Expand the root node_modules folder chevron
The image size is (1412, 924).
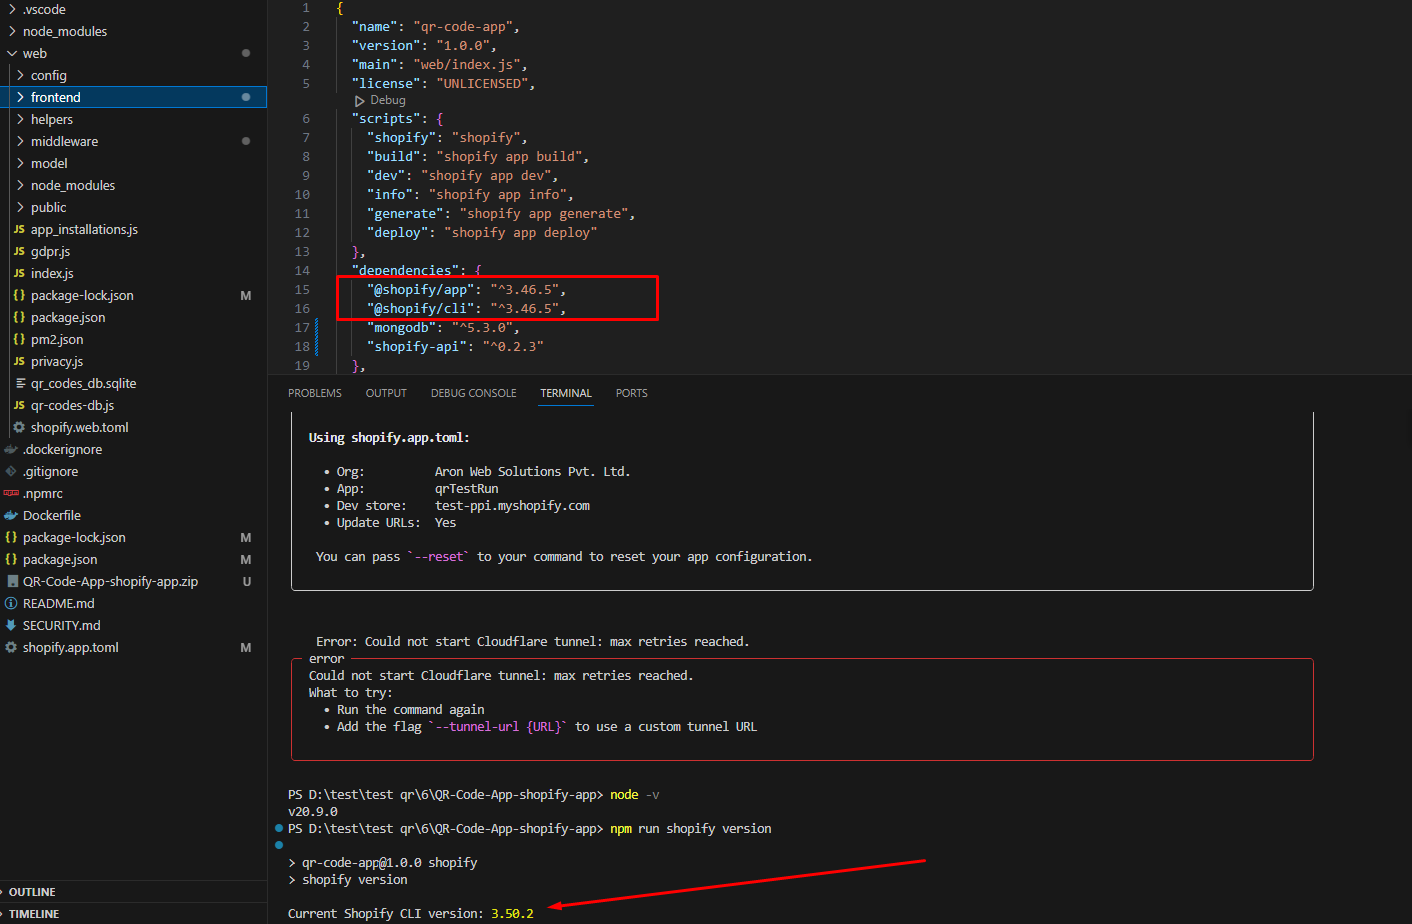click(12, 31)
